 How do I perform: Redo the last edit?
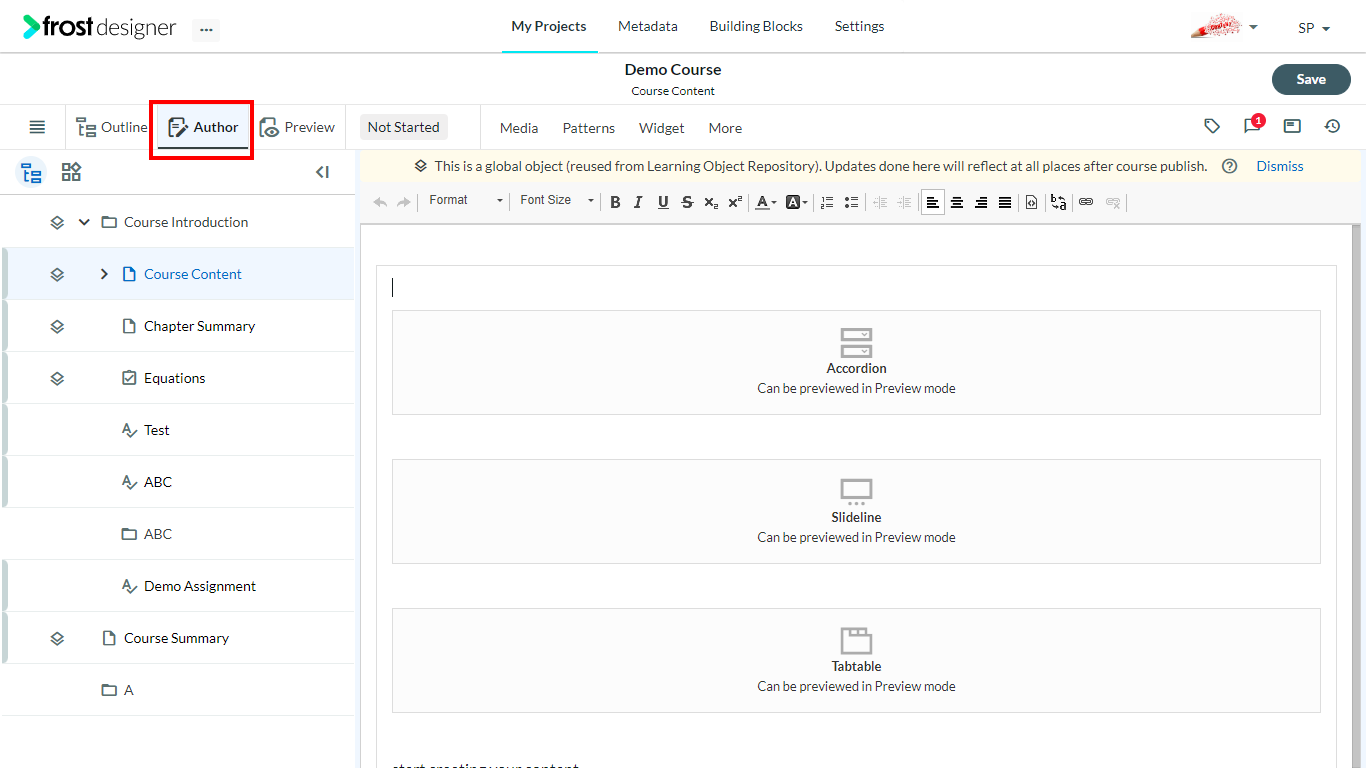pos(404,202)
